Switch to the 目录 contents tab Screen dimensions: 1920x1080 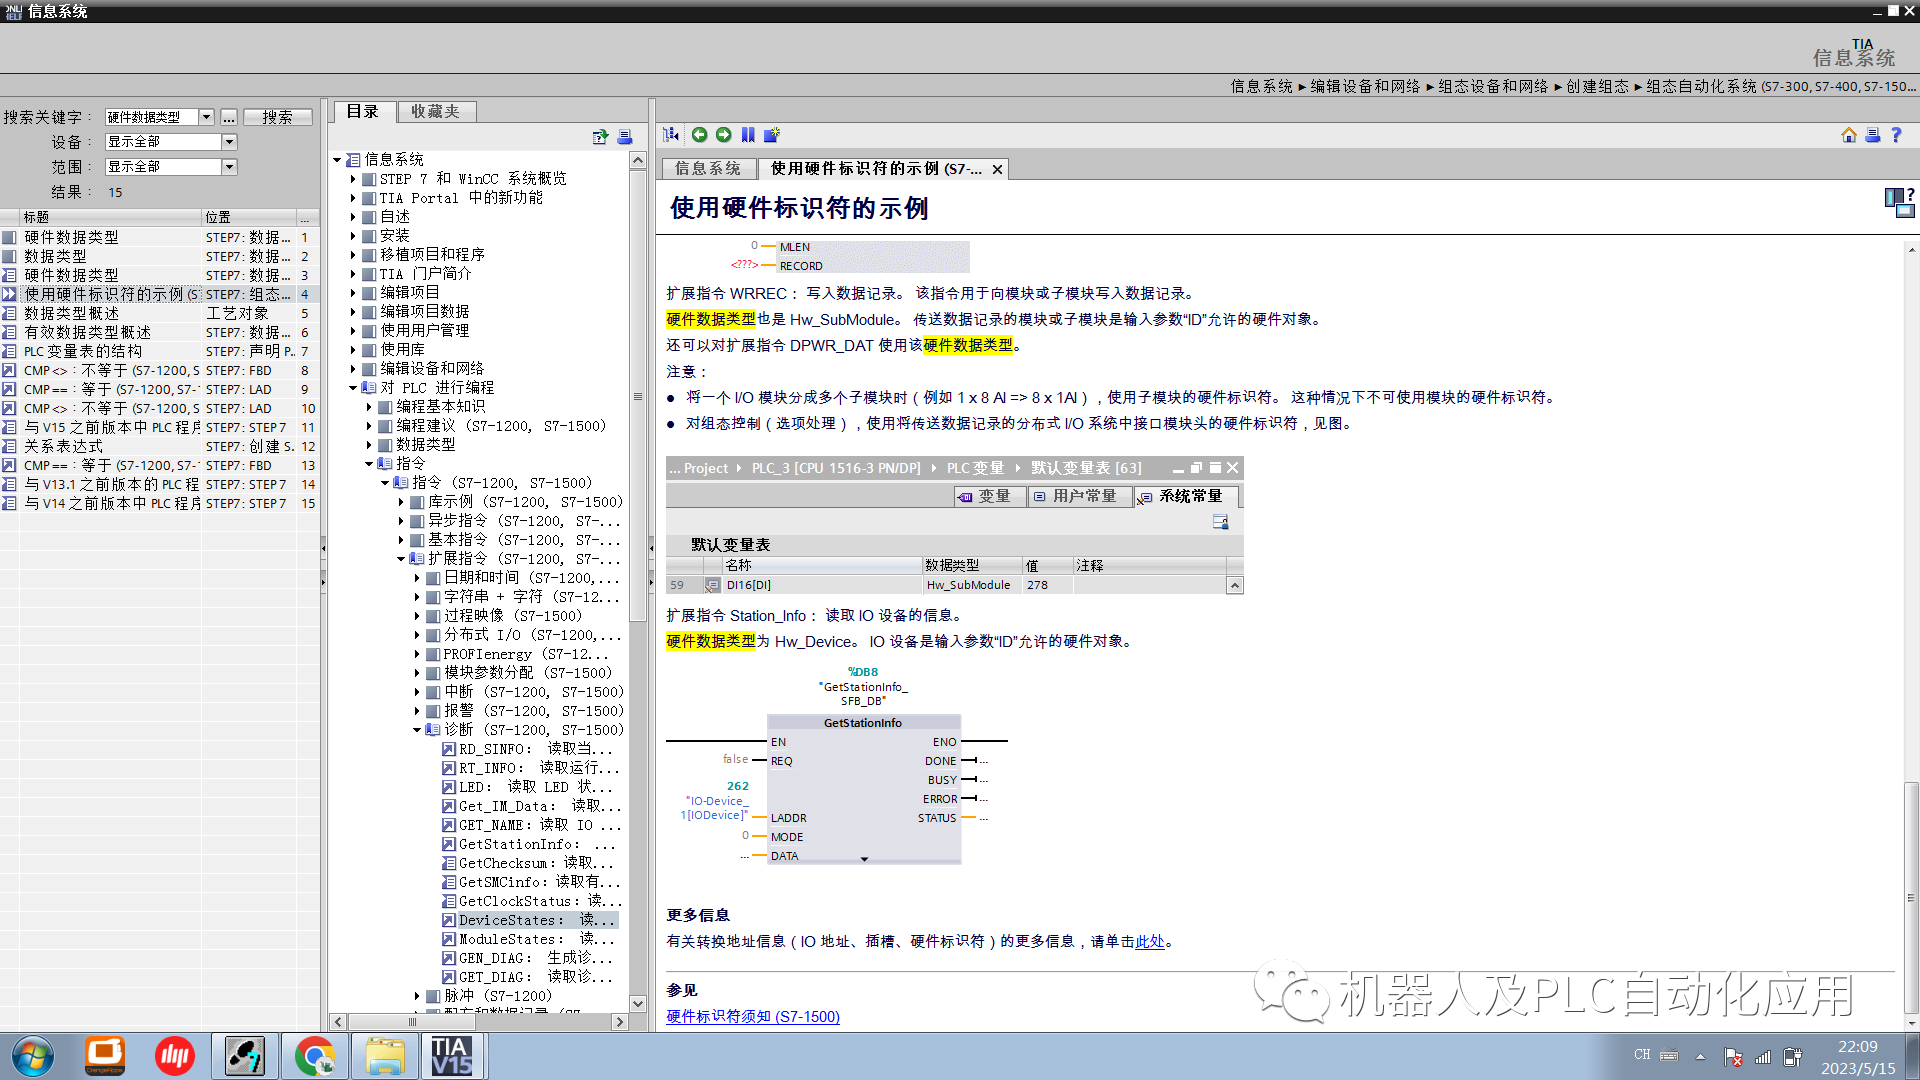[x=362, y=111]
